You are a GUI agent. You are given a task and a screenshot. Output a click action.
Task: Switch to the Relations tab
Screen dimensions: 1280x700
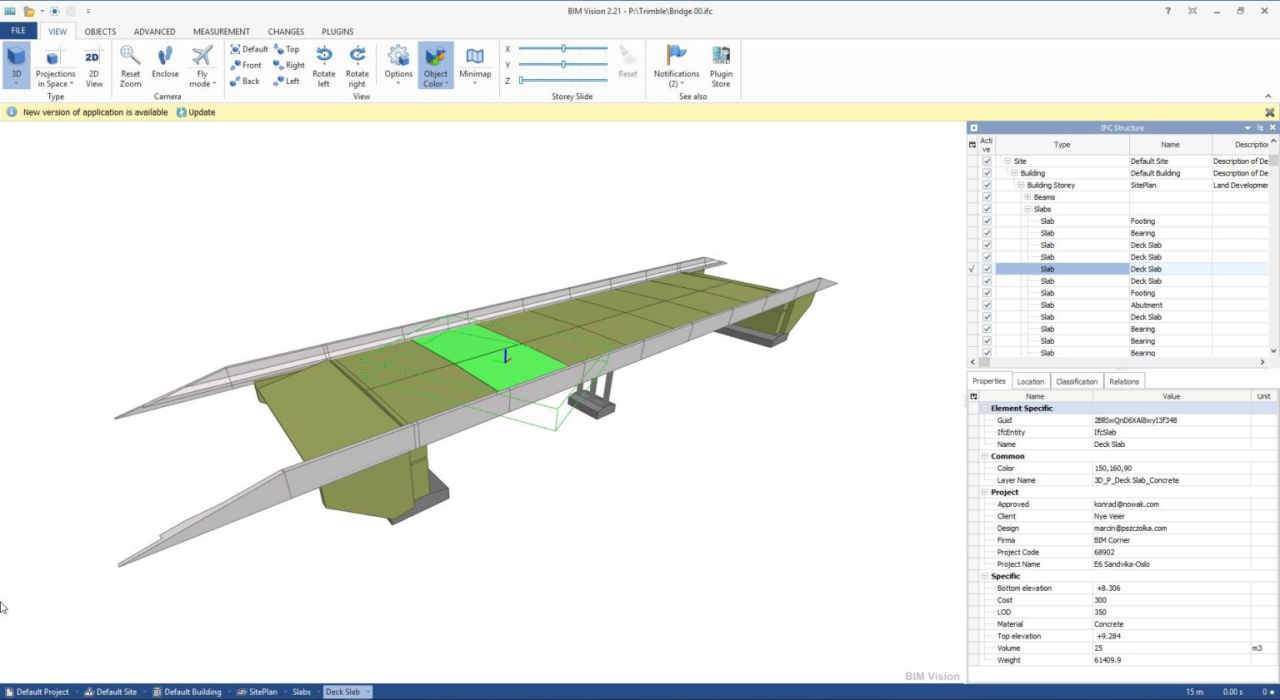tap(1124, 381)
